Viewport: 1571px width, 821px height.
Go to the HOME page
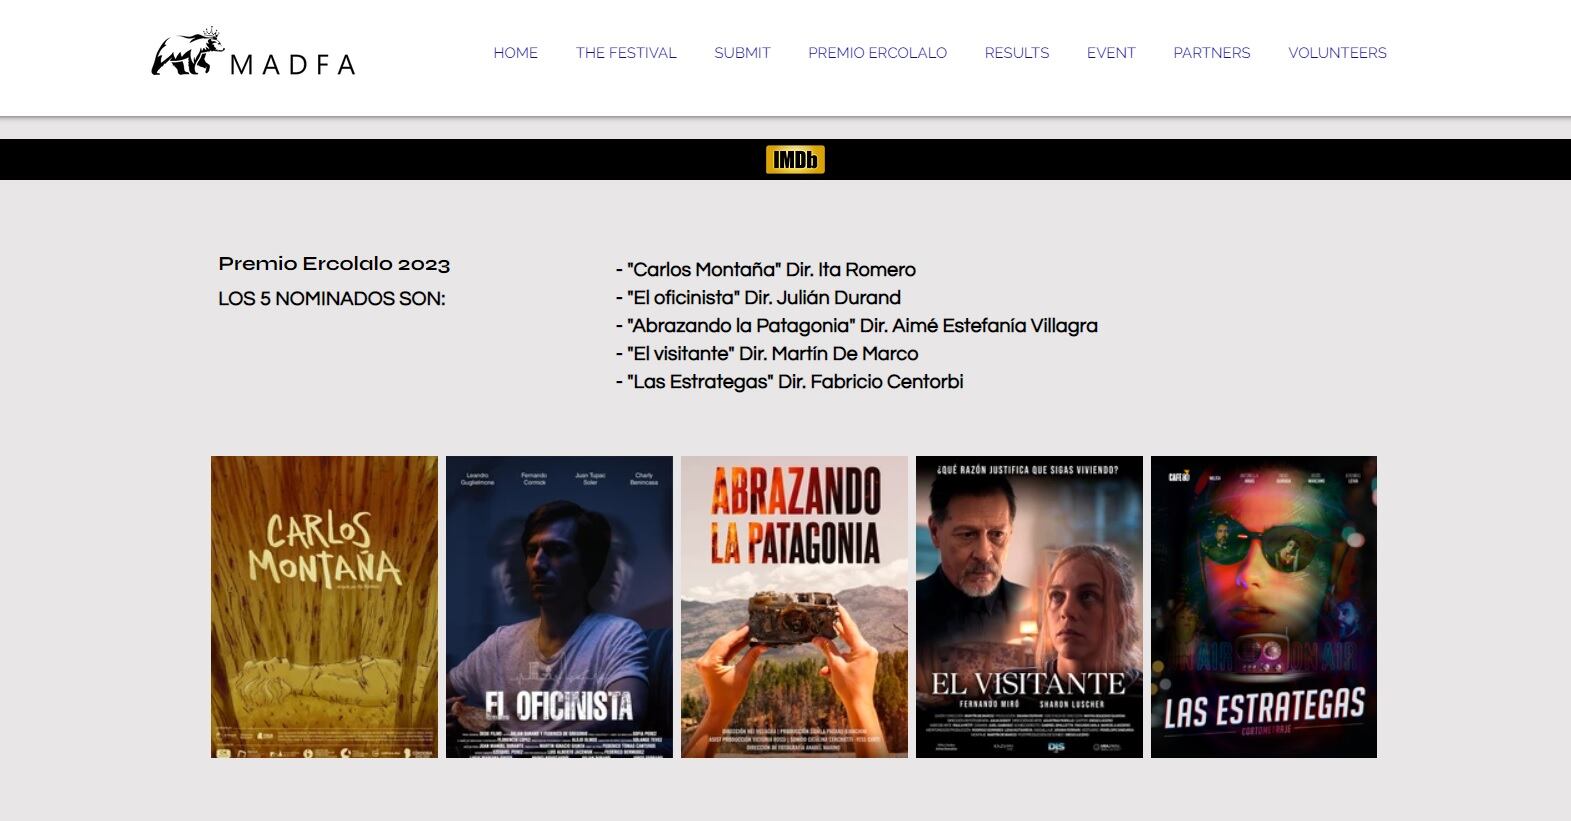coord(515,53)
